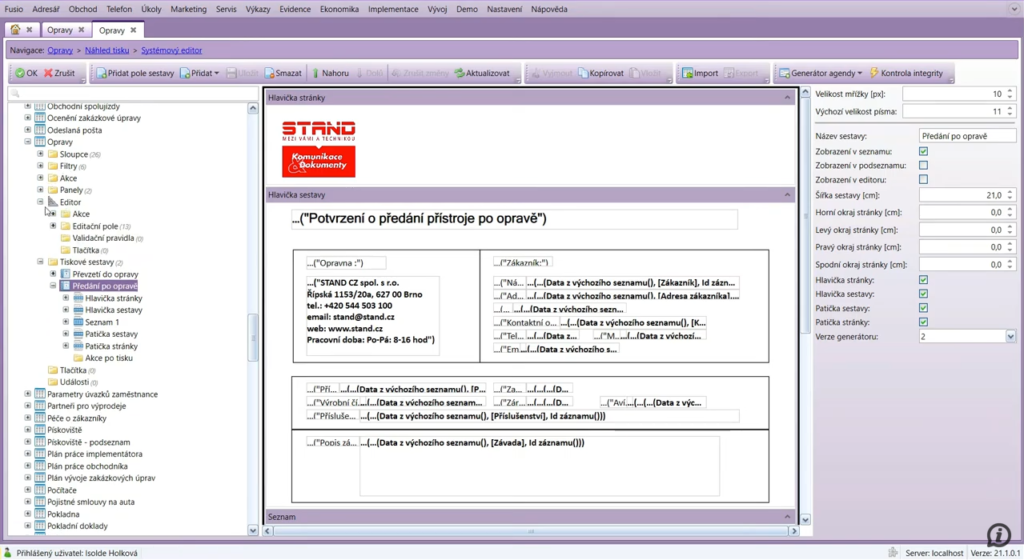Open the Verze generátoru dropdown

point(1009,337)
